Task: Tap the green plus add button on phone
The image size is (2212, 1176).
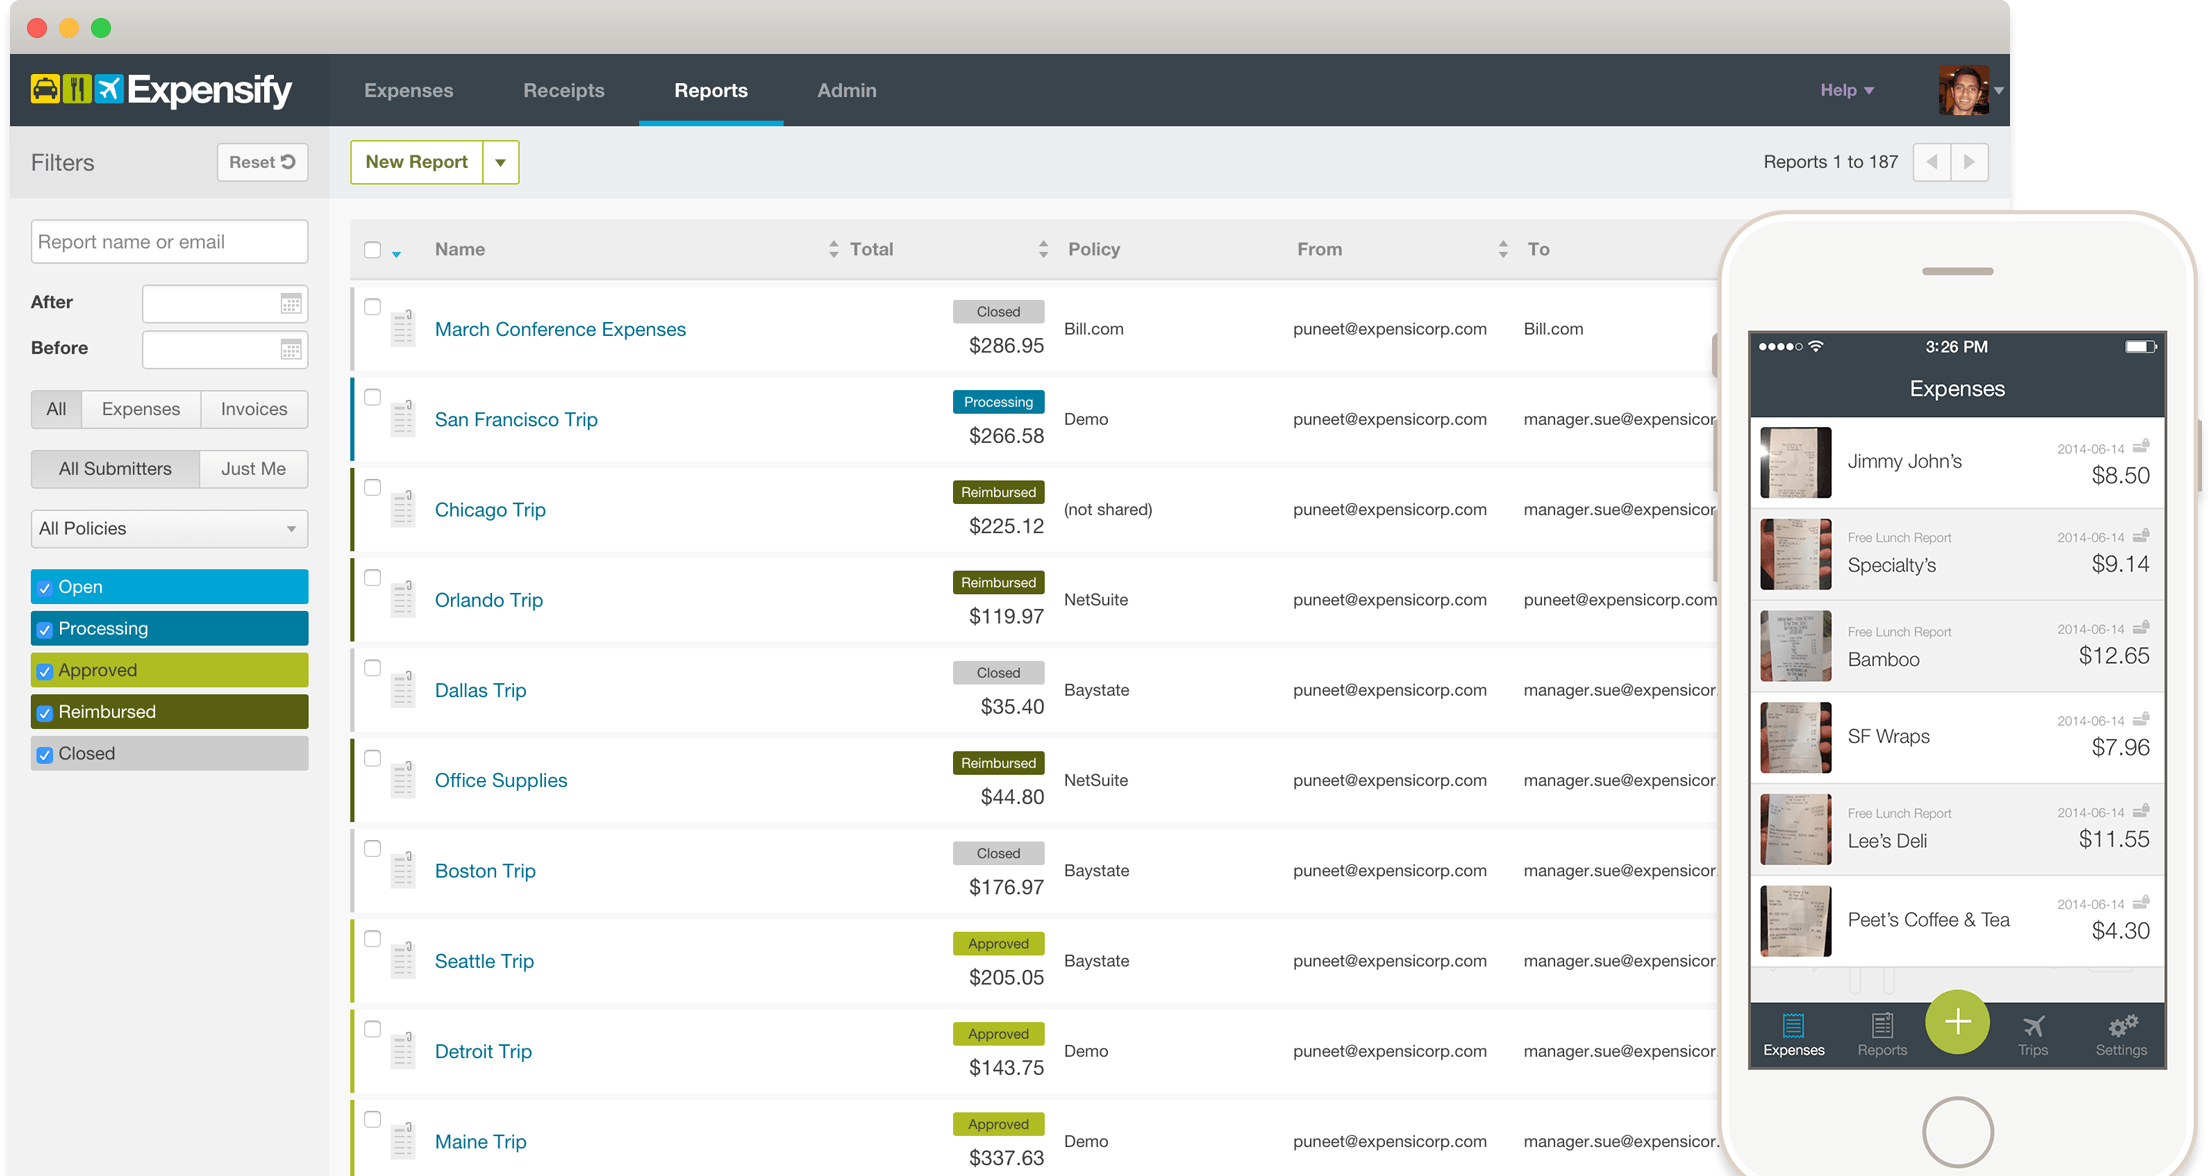Action: click(x=1957, y=1022)
